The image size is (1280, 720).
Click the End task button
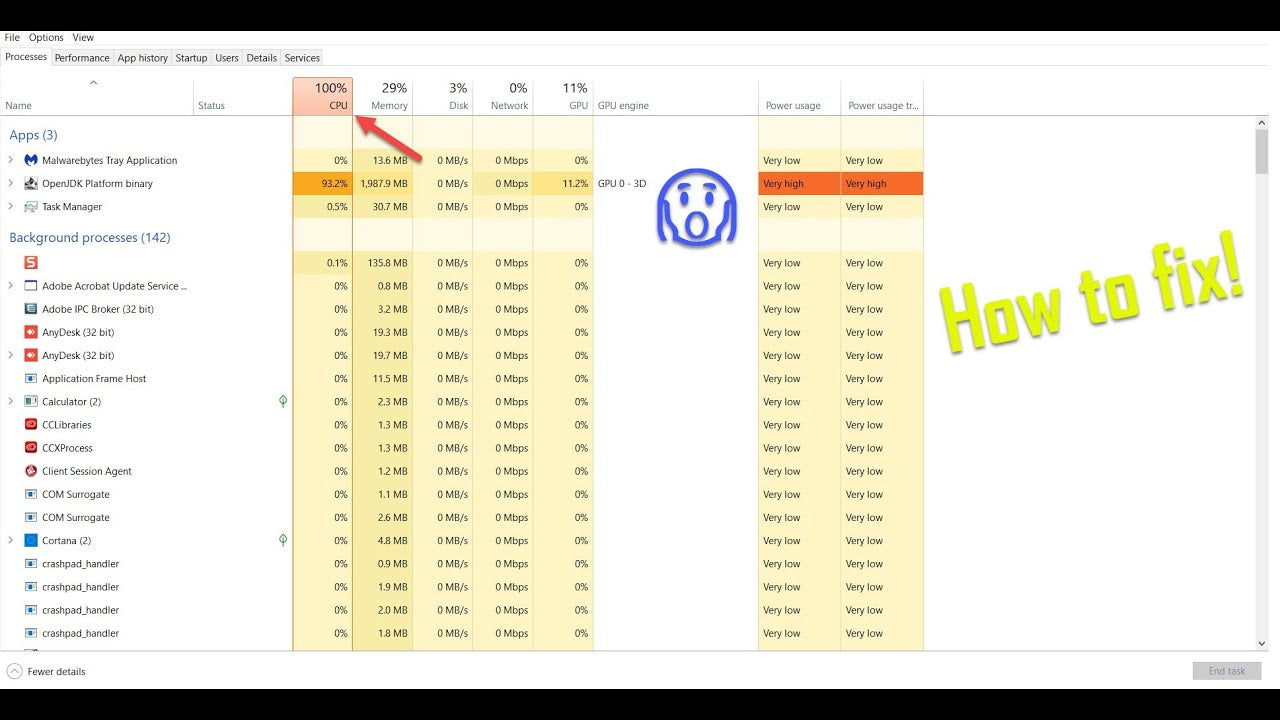pos(1226,671)
